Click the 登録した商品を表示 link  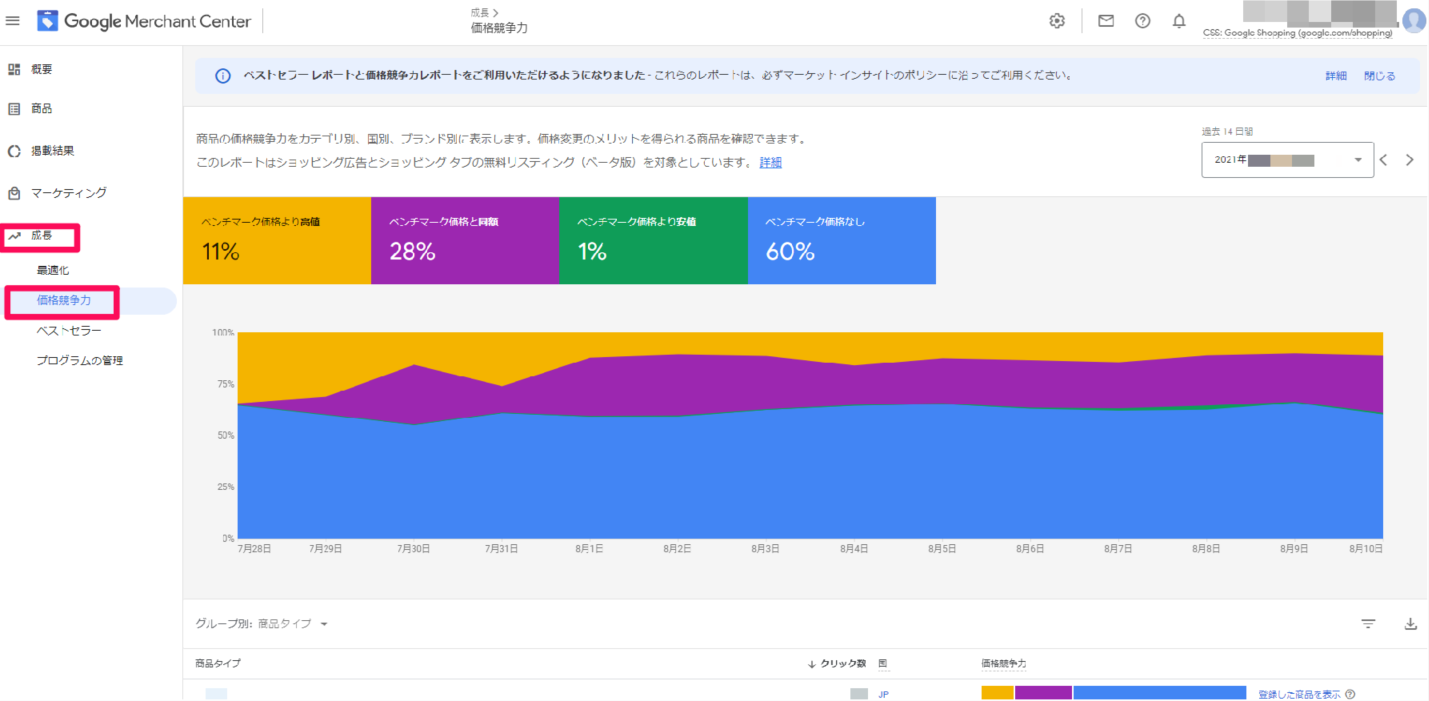tap(1299, 694)
